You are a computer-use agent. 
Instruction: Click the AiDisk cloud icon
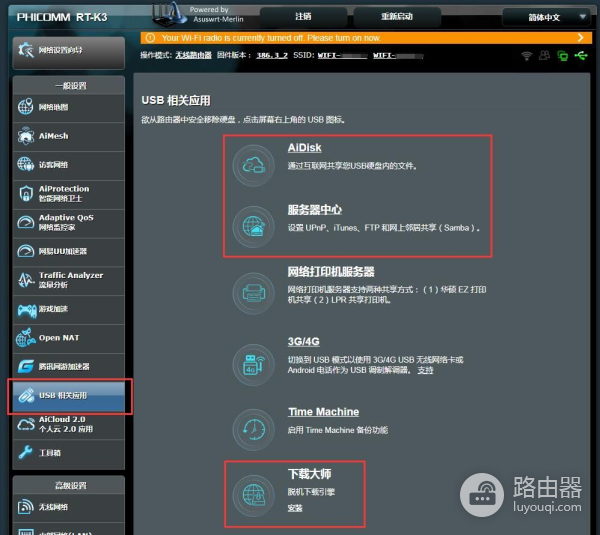tap(254, 165)
